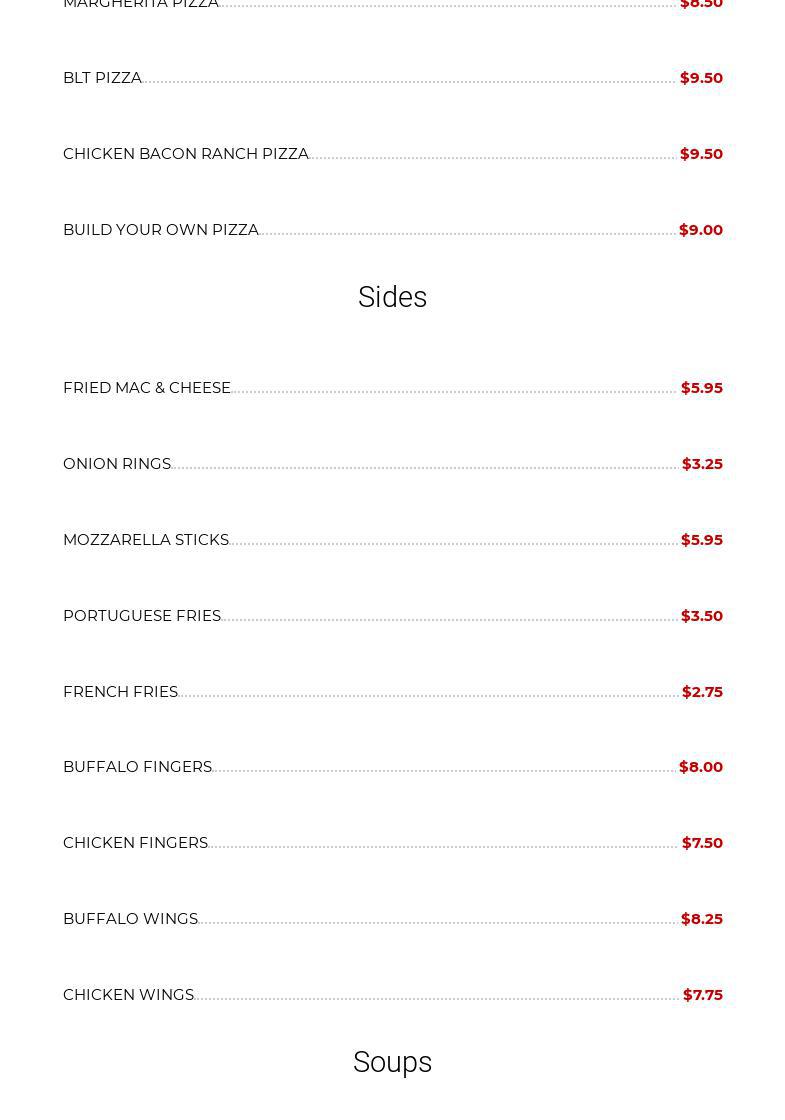Select Fried Mac & Cheese
The height and width of the screenshot is (1120, 785).
pos(147,388)
